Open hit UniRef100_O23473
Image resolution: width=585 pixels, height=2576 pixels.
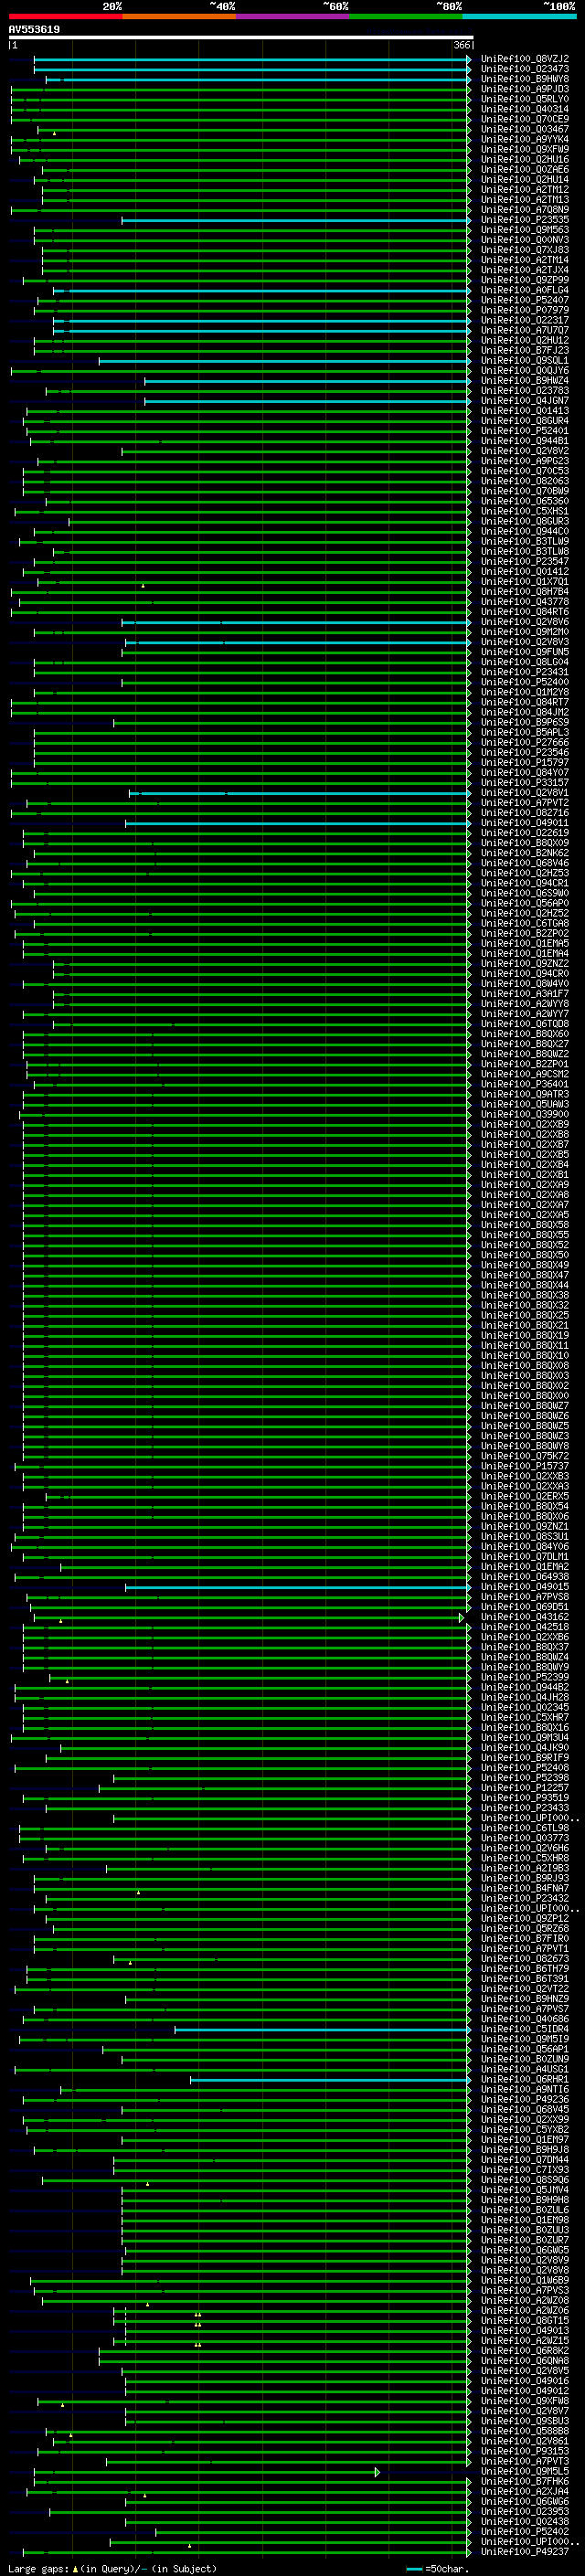[524, 69]
